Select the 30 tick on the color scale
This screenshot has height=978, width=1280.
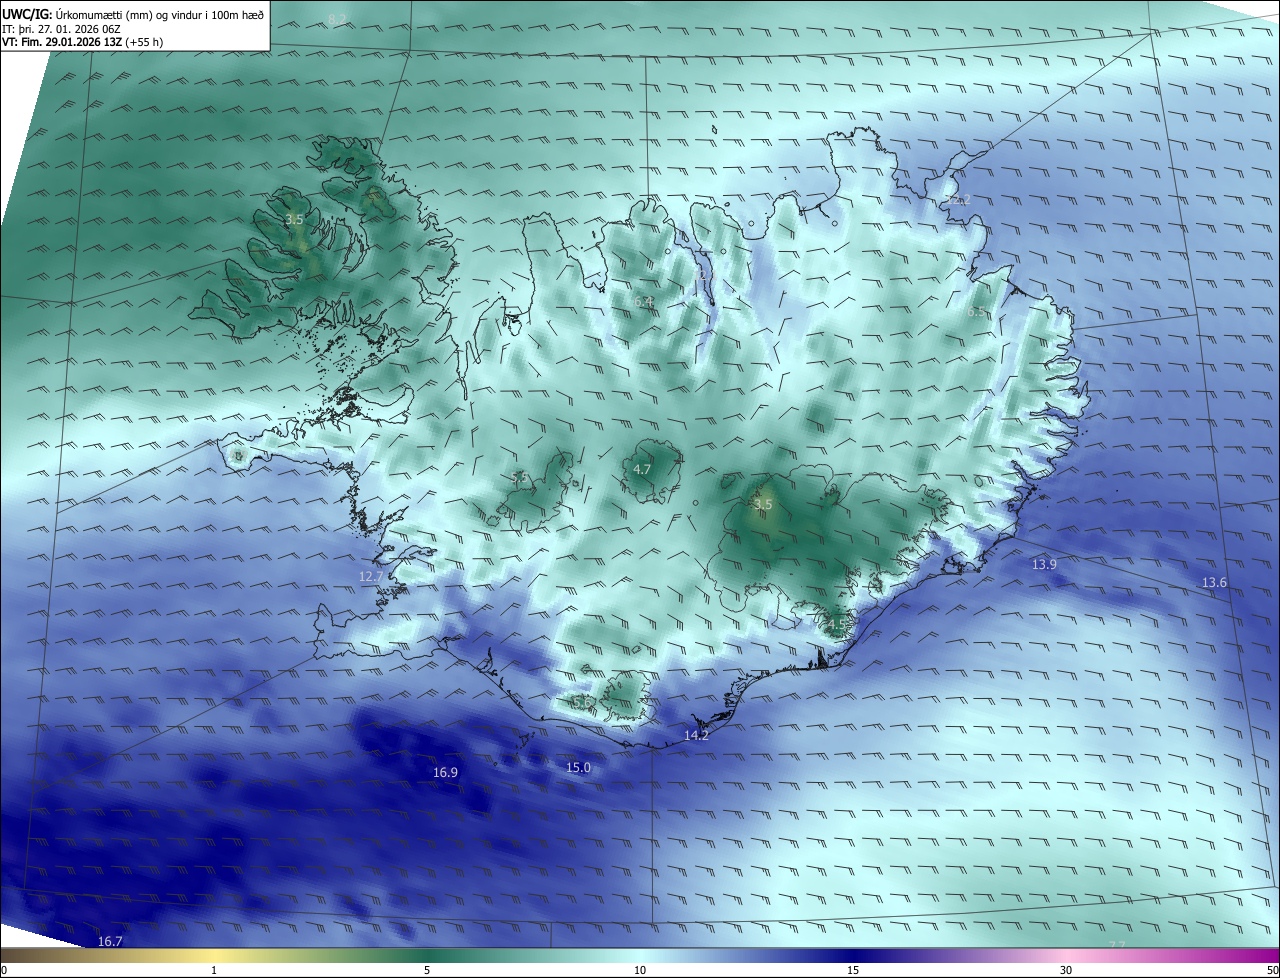1066,971
